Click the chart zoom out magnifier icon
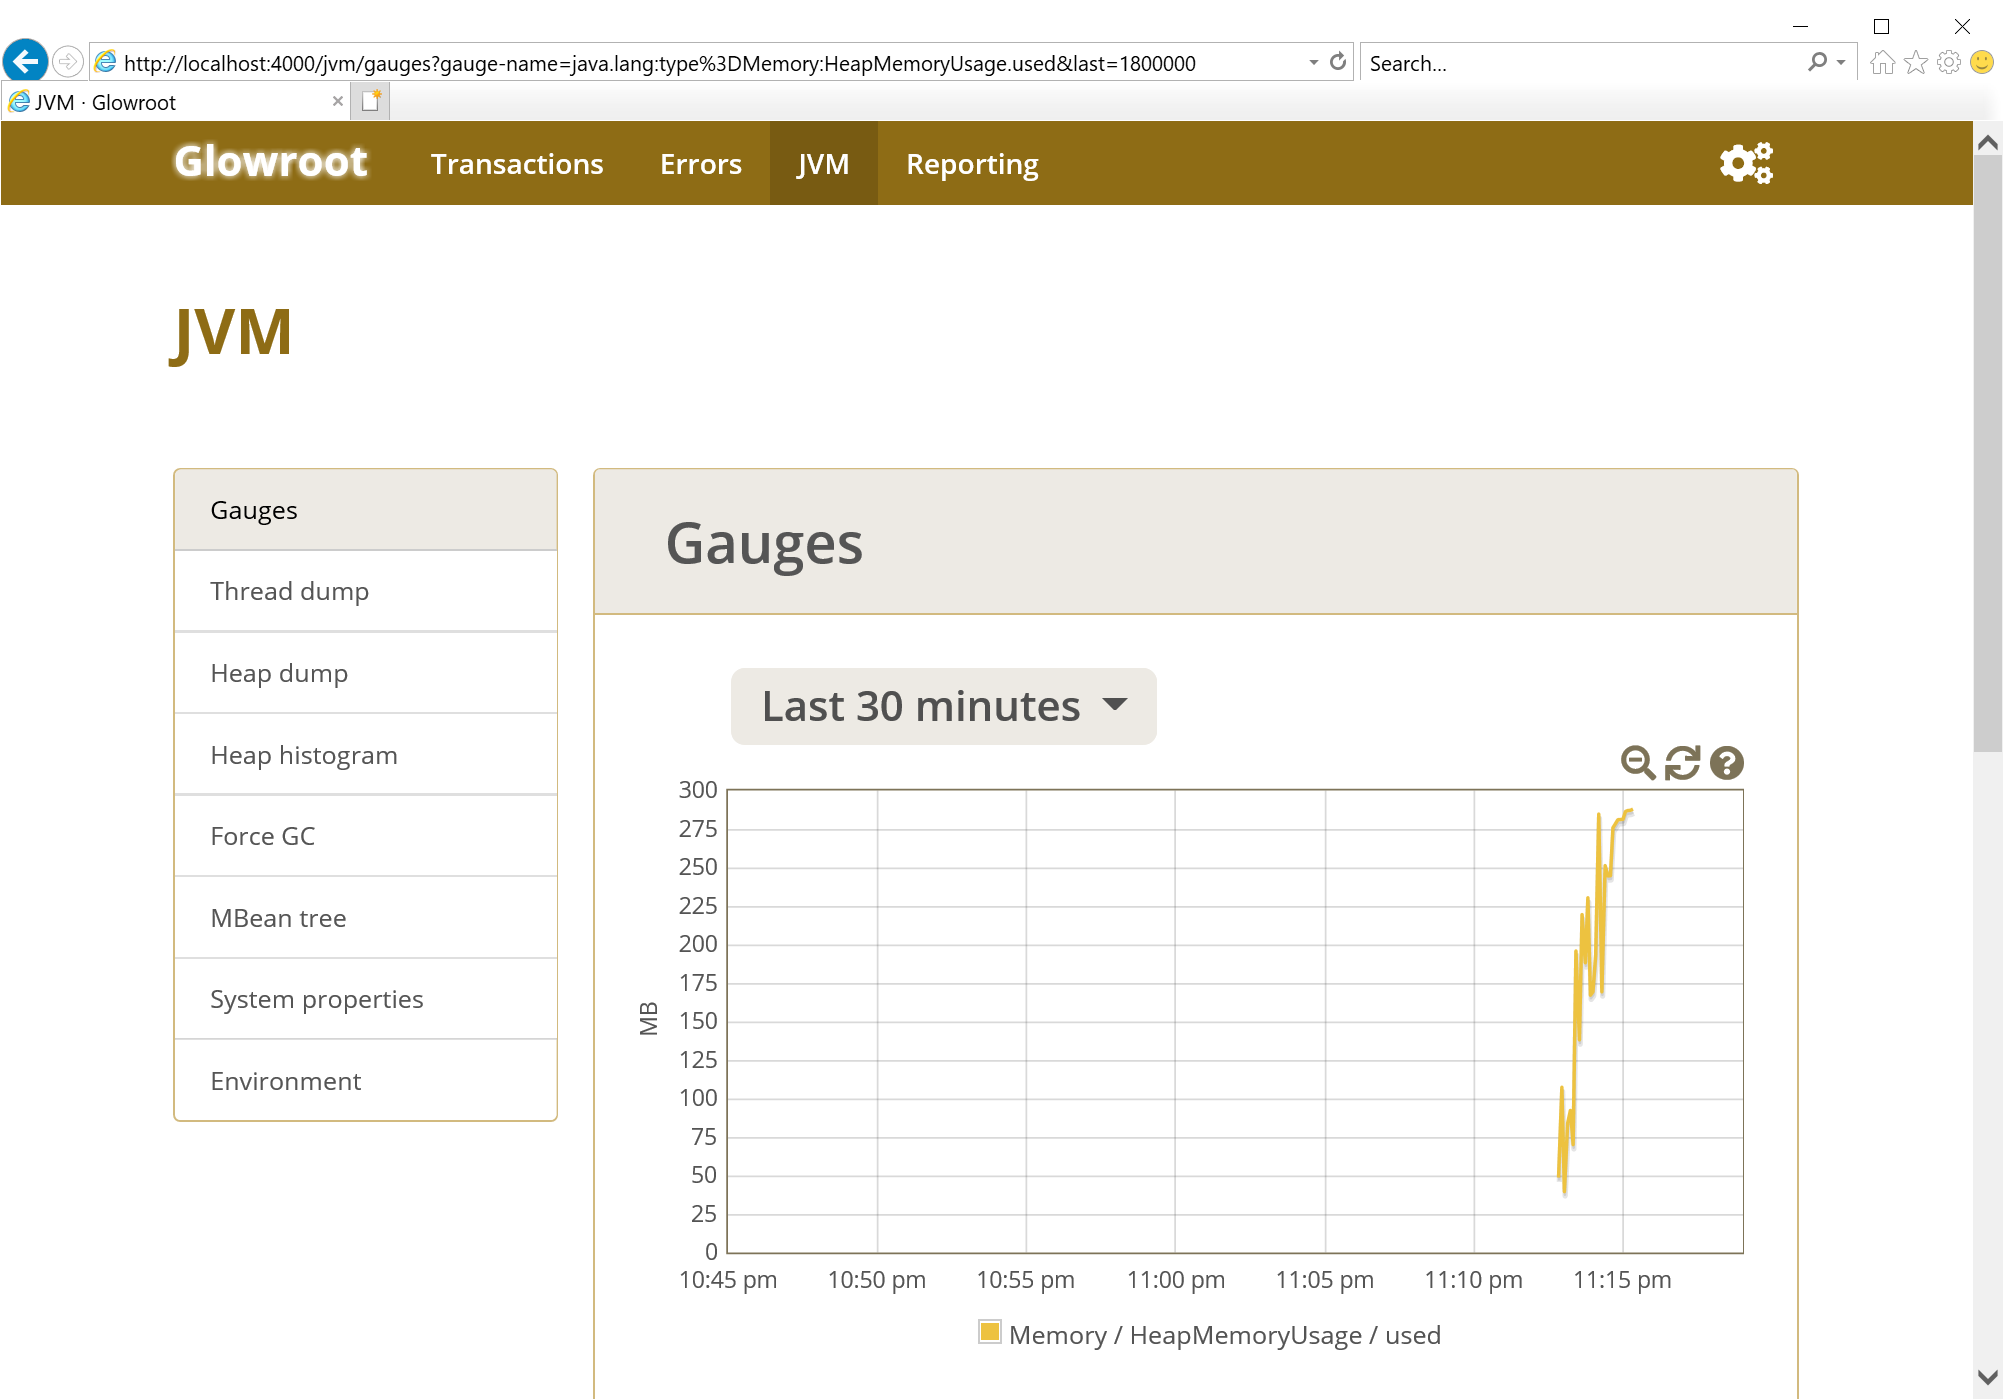The width and height of the screenshot is (2004, 1400). point(1637,763)
